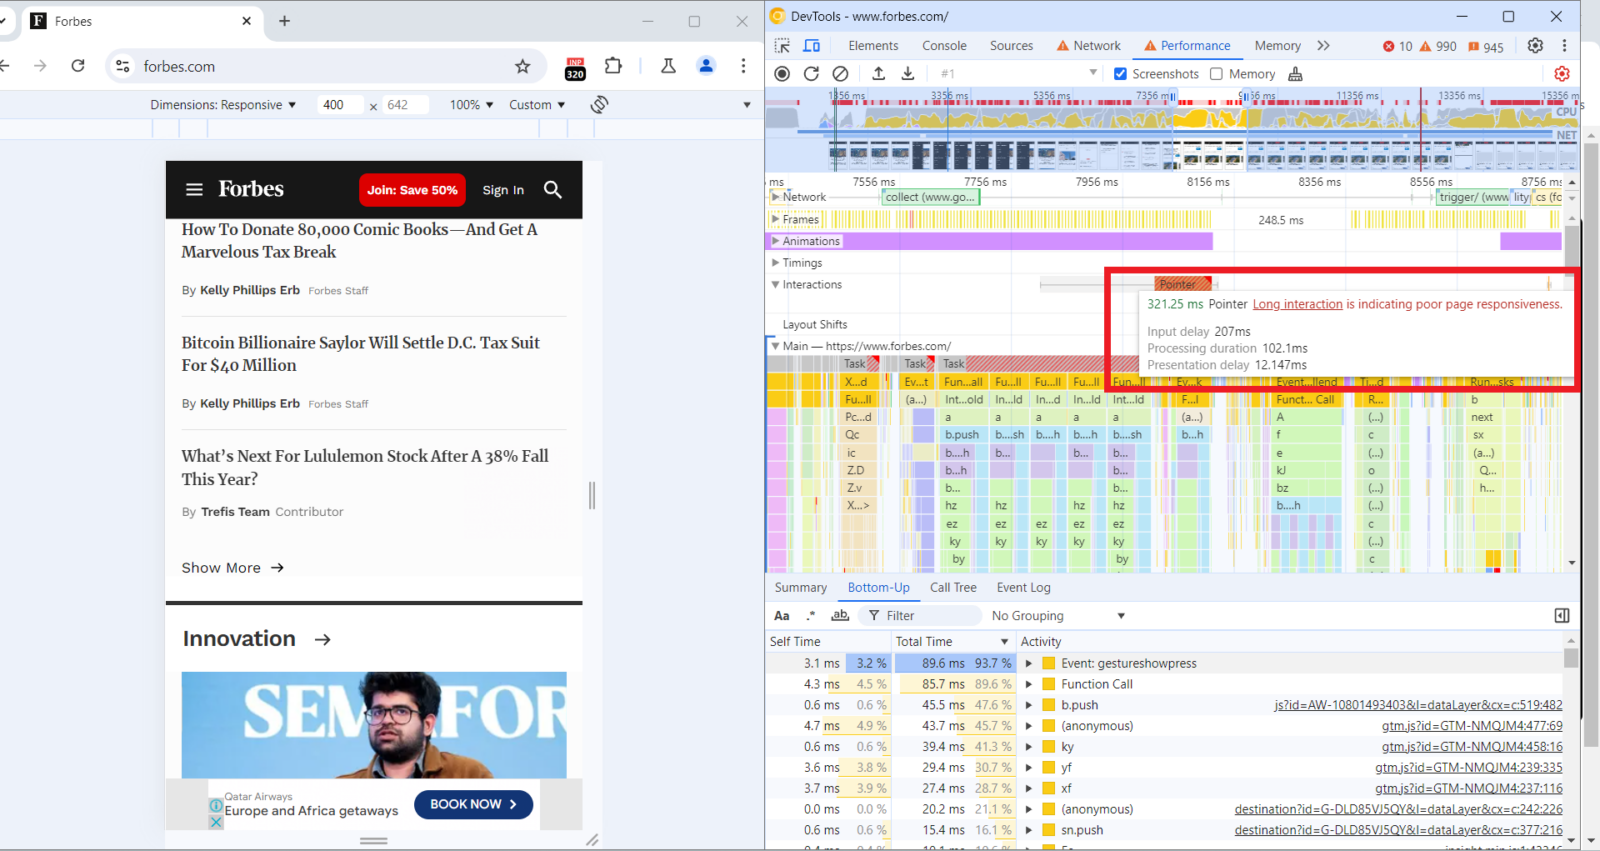
Task: Enable the Memory checkbox
Action: click(x=1216, y=74)
